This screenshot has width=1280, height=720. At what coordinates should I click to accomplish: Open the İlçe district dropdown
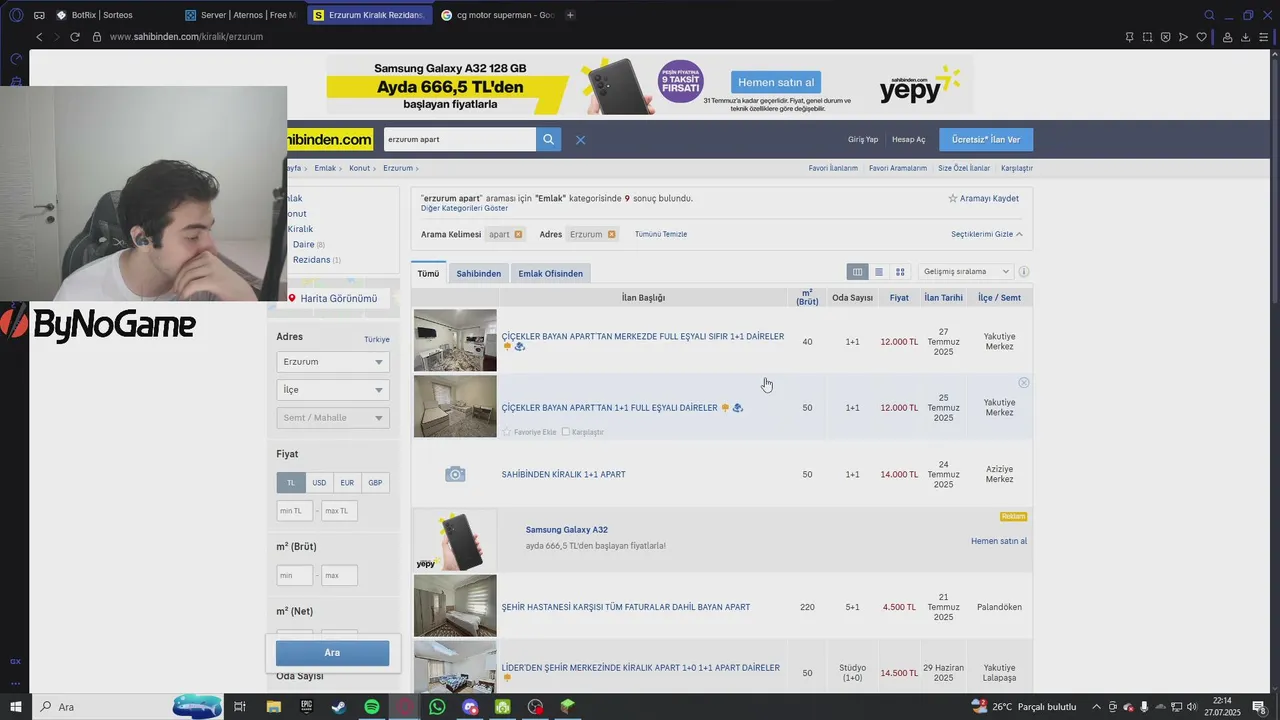pos(333,390)
